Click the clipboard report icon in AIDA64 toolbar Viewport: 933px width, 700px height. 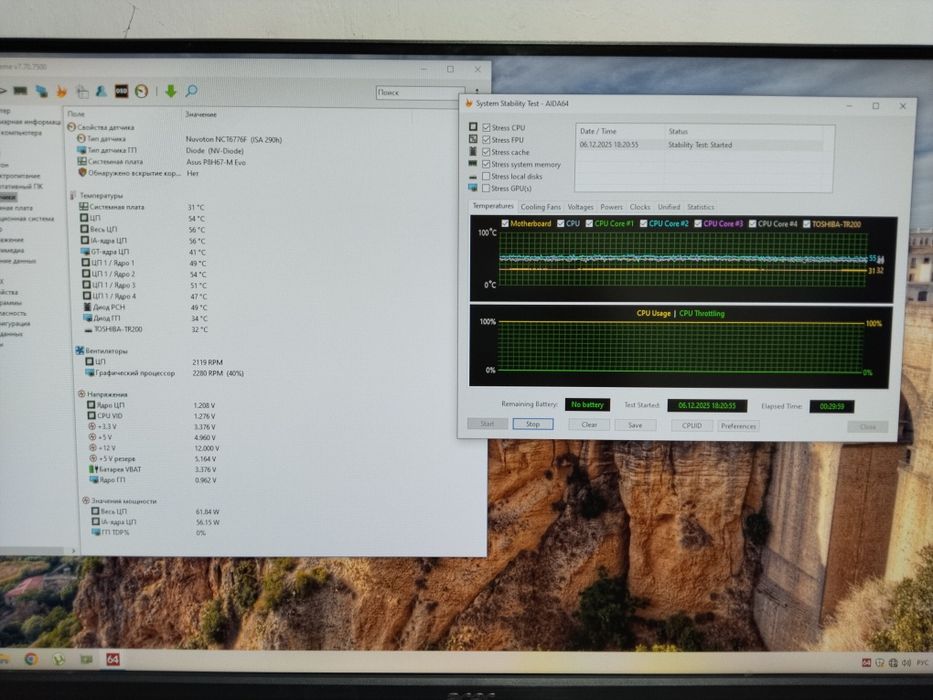click(x=82, y=91)
